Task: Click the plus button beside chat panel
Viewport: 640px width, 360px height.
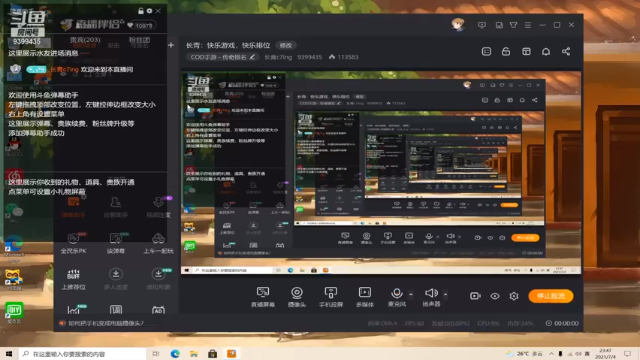Action: pos(171,45)
